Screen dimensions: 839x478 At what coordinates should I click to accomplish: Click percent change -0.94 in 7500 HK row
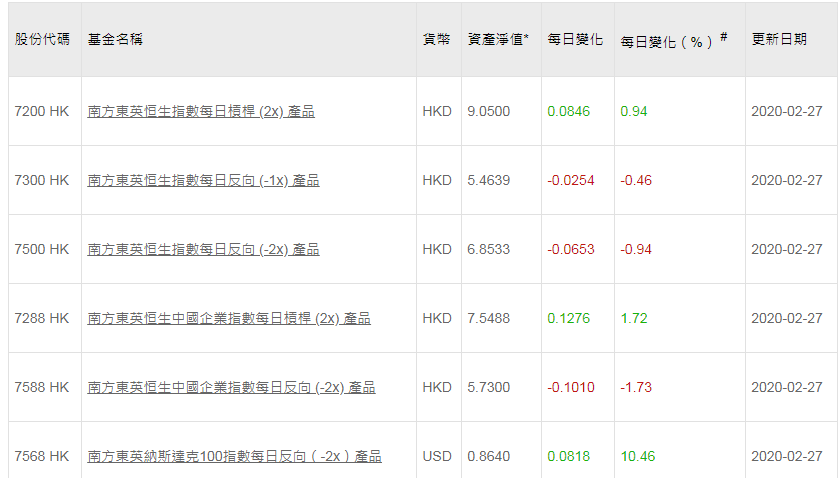coord(636,249)
